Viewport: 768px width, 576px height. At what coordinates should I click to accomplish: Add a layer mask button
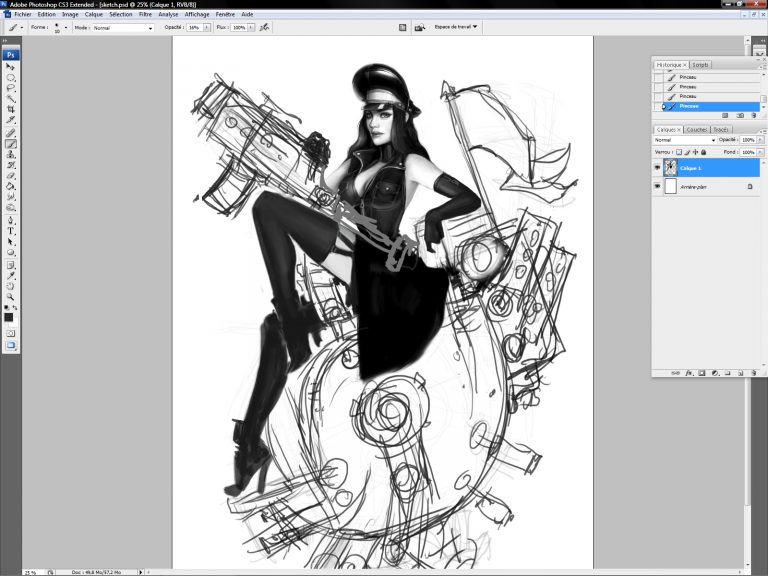pyautogui.click(x=701, y=373)
